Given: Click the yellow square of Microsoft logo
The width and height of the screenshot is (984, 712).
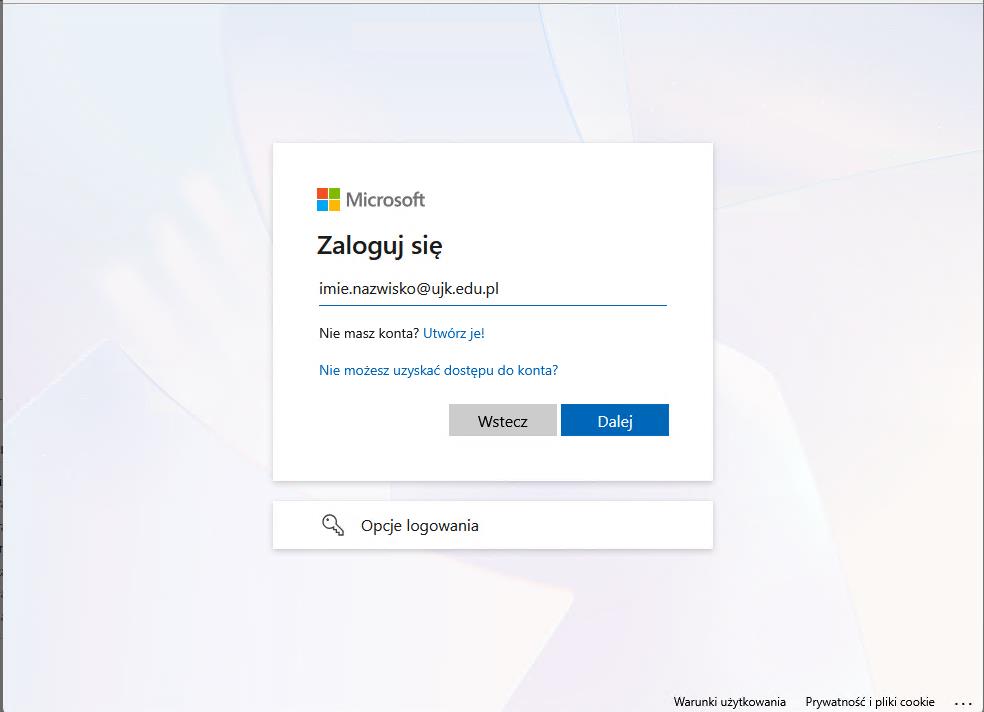Looking at the screenshot, I should point(334,206).
